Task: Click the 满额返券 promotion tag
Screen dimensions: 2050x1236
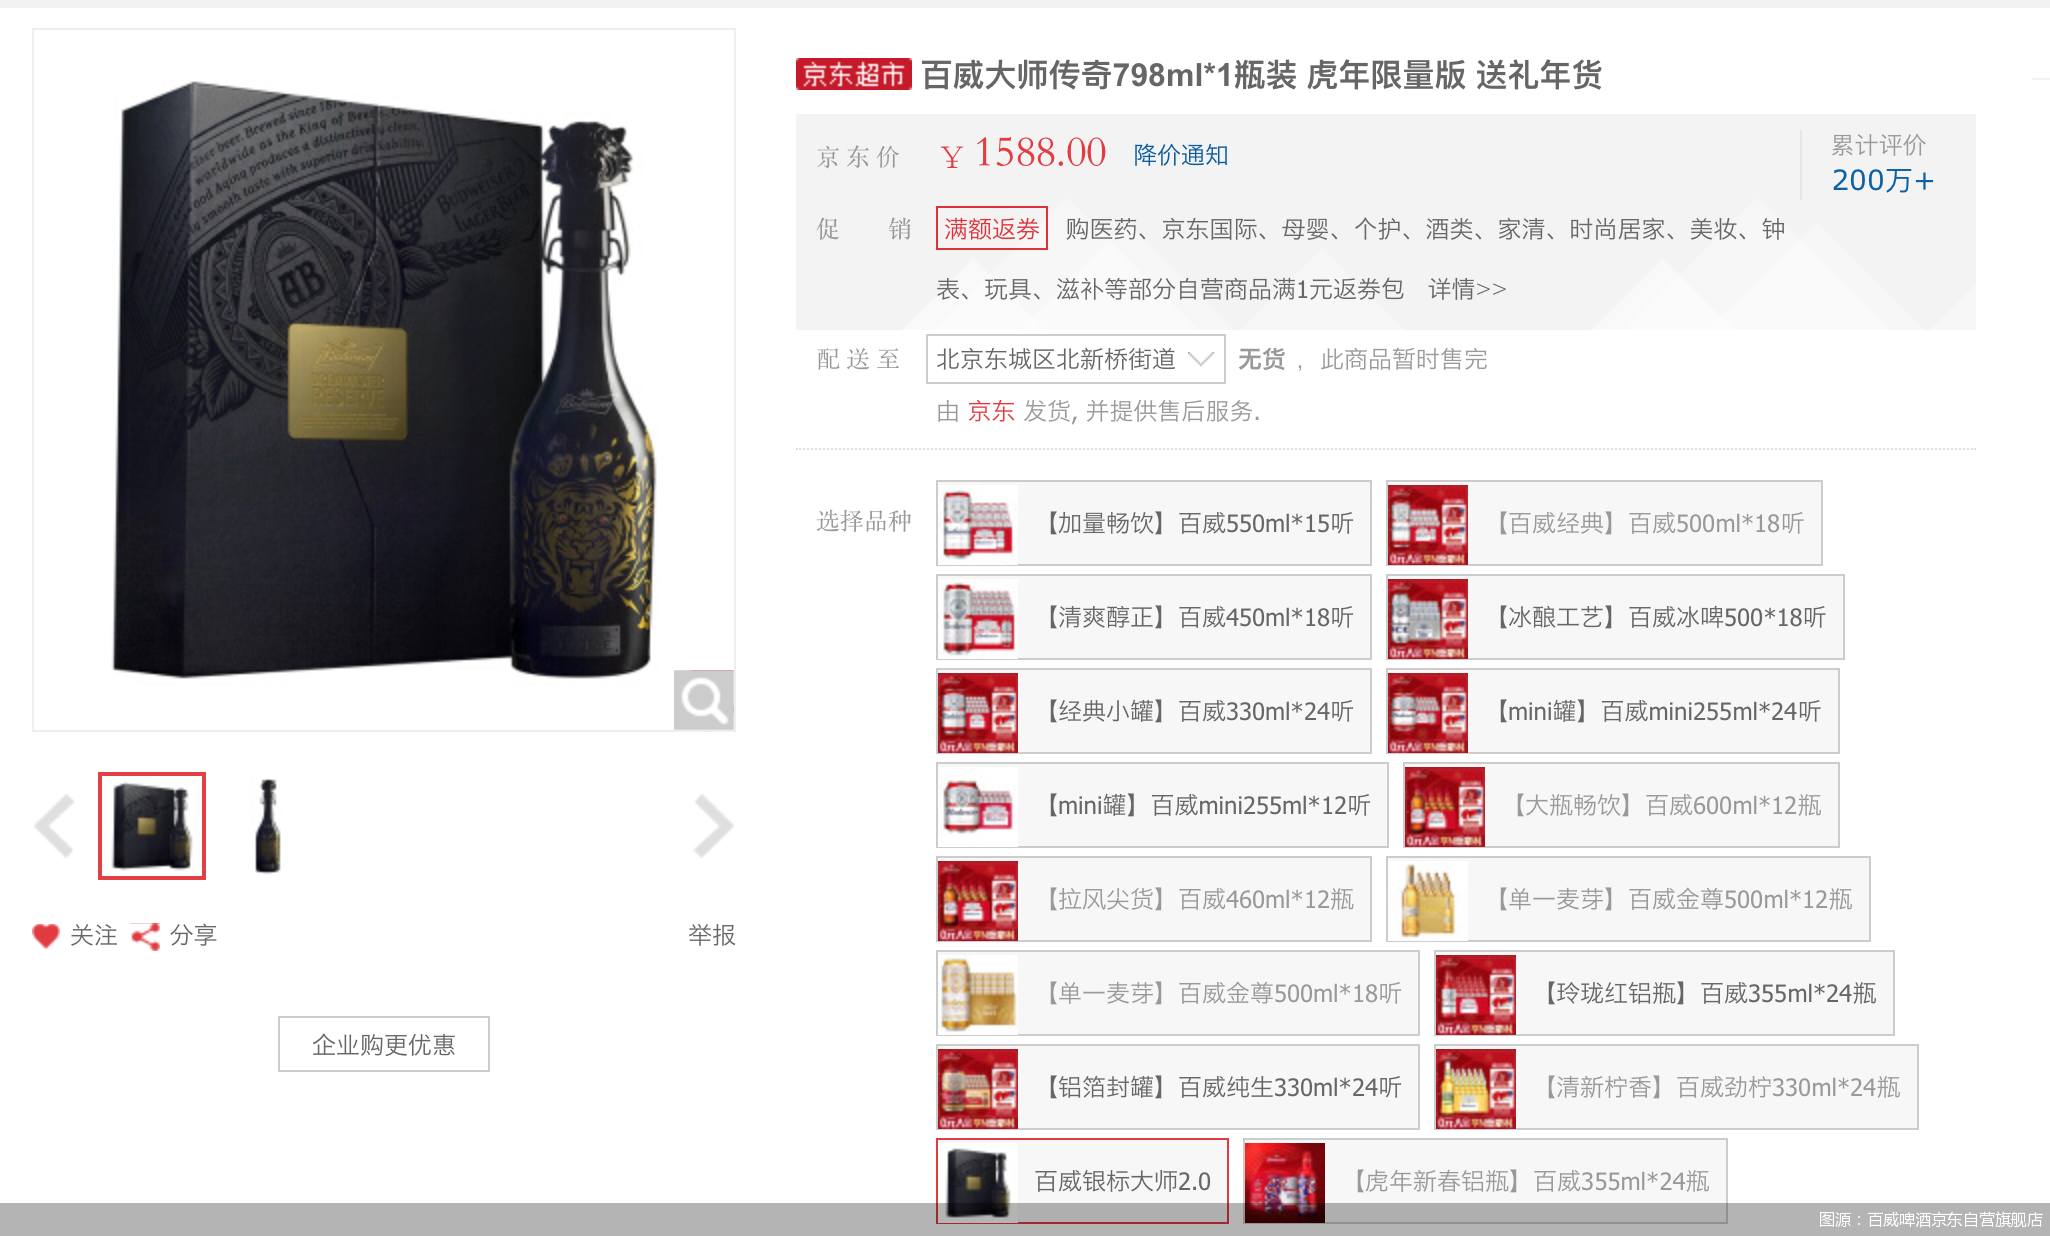Action: (991, 229)
